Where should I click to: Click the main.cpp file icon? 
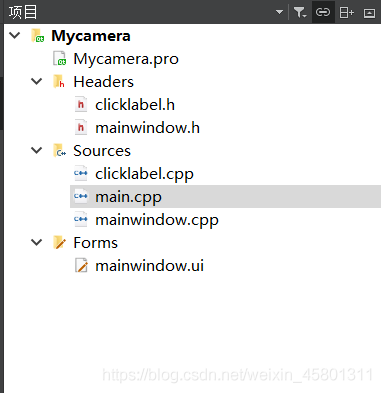tap(81, 196)
